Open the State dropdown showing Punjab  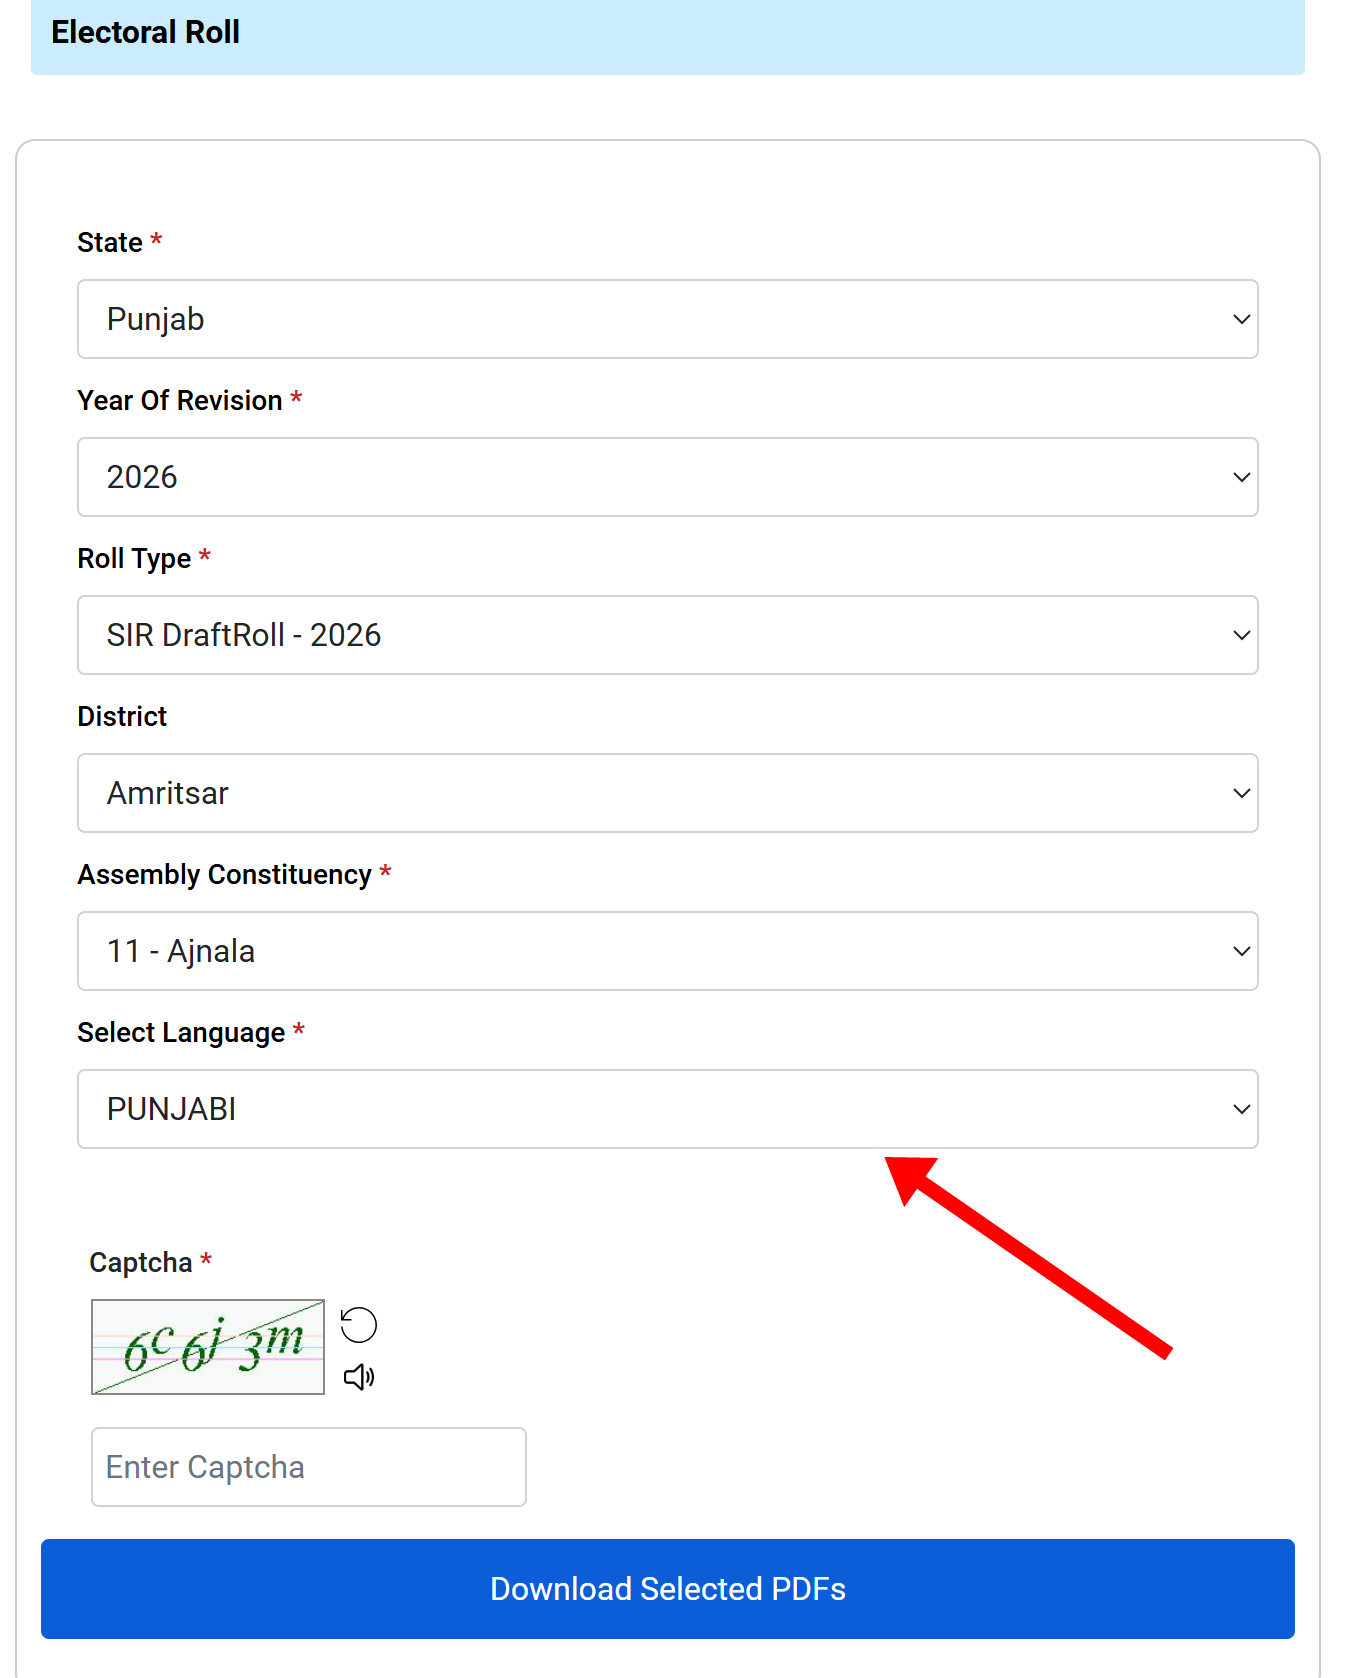pyautogui.click(x=667, y=319)
